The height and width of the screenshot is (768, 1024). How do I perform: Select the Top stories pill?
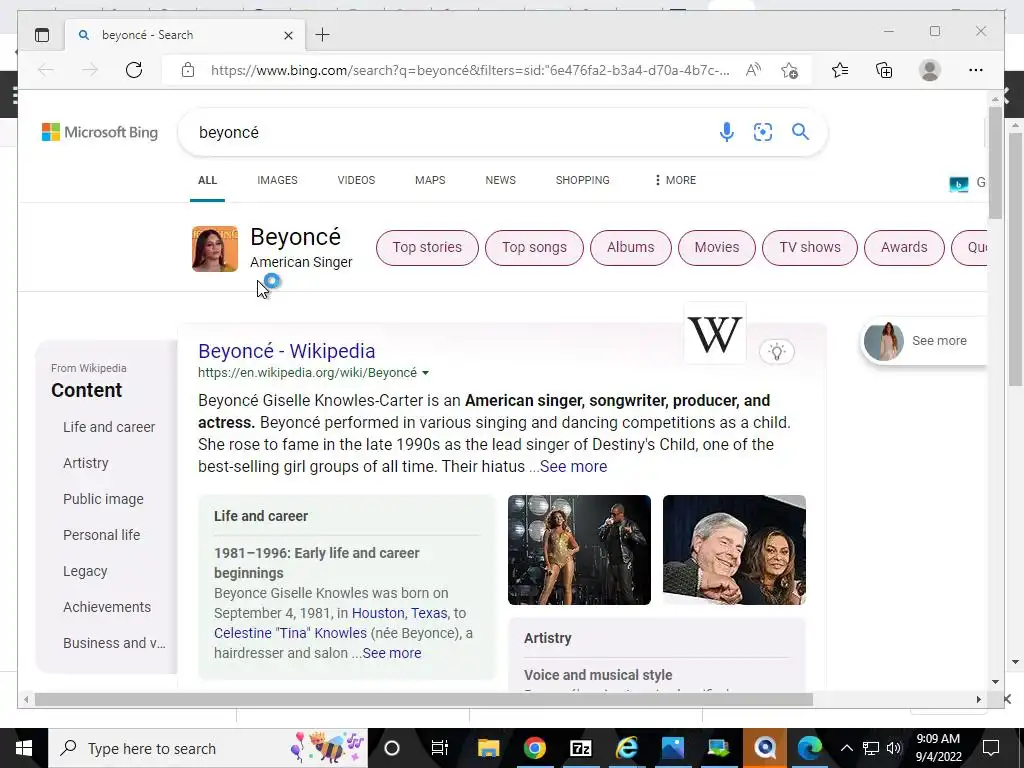(x=427, y=248)
